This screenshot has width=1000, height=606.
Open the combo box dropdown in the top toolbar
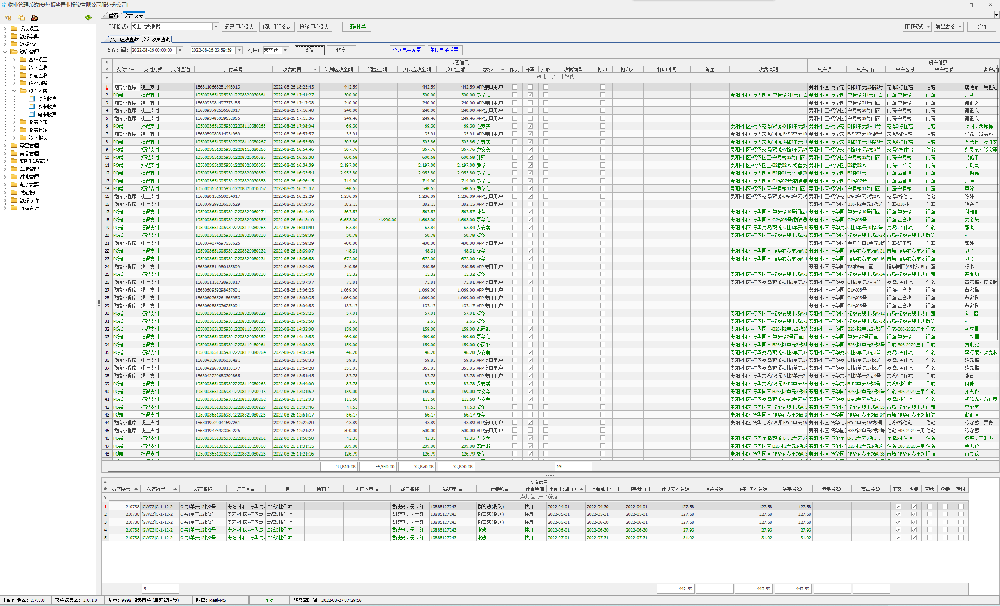216,27
